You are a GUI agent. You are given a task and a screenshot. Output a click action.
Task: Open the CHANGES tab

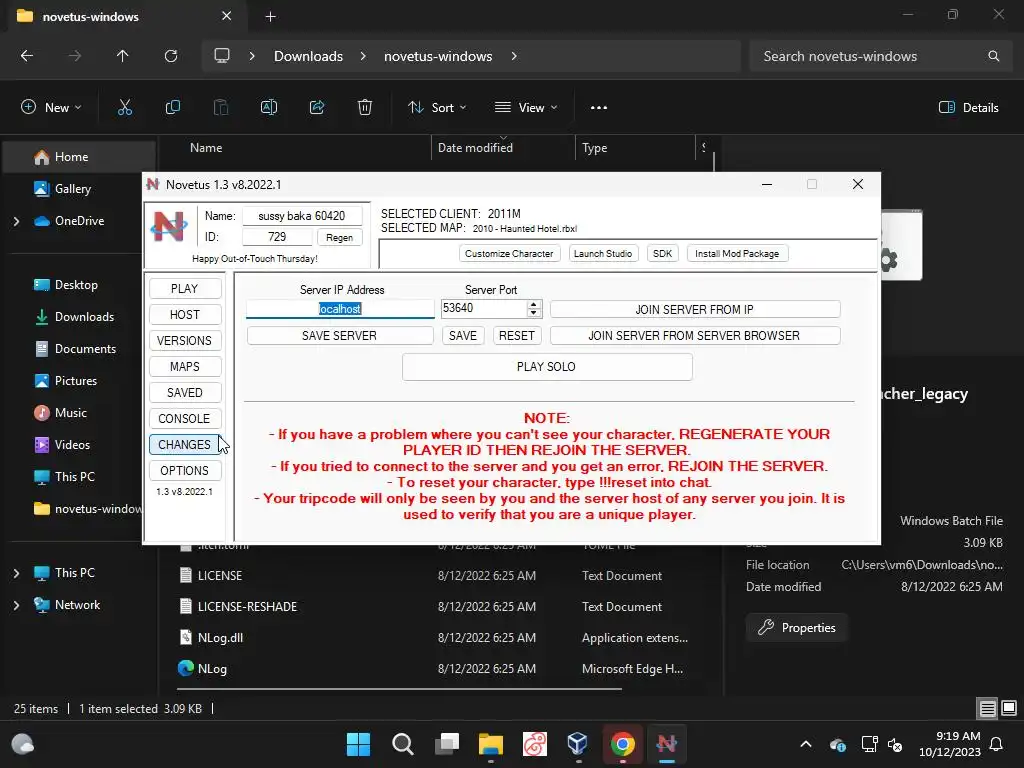point(185,445)
